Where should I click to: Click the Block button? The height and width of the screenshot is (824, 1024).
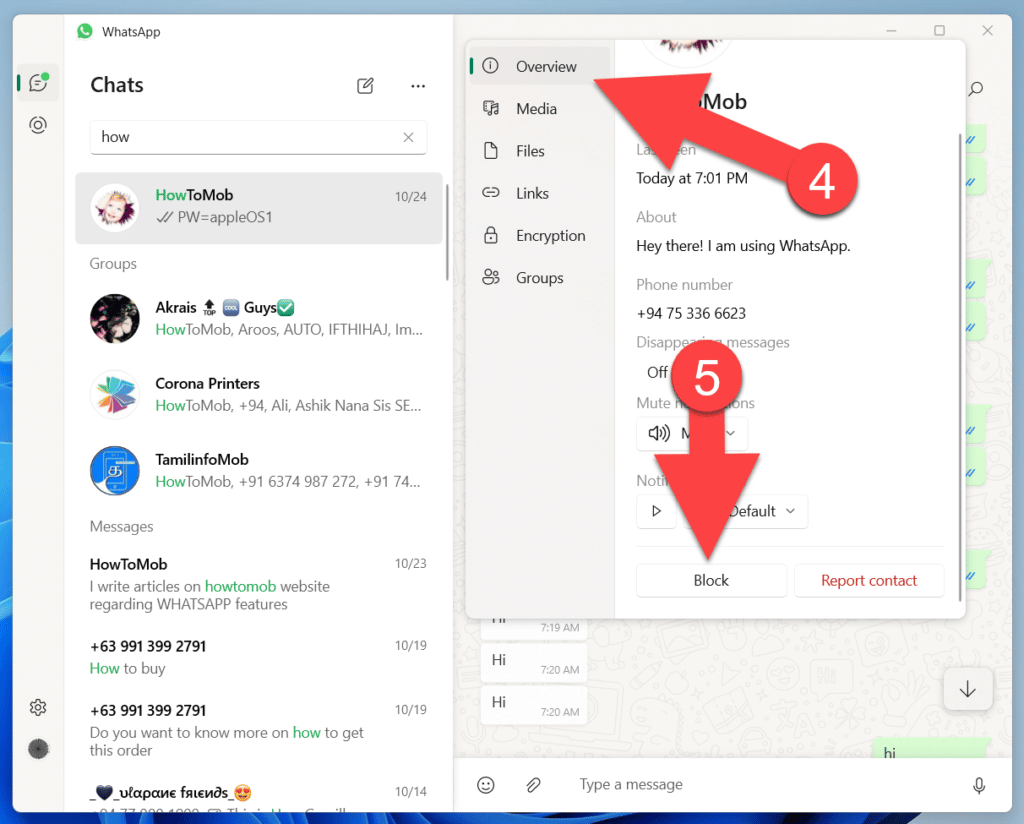coord(711,580)
